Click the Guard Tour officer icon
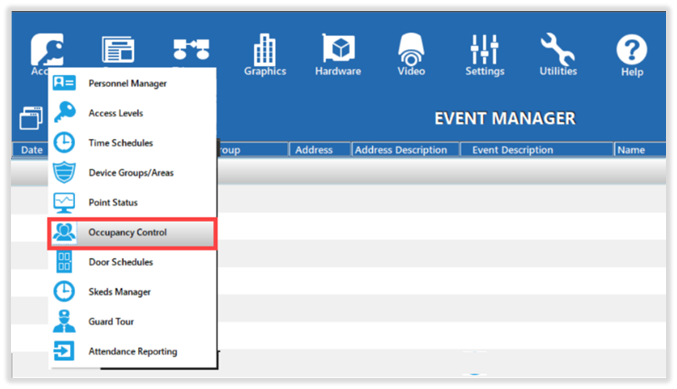677x389 pixels. (64, 321)
